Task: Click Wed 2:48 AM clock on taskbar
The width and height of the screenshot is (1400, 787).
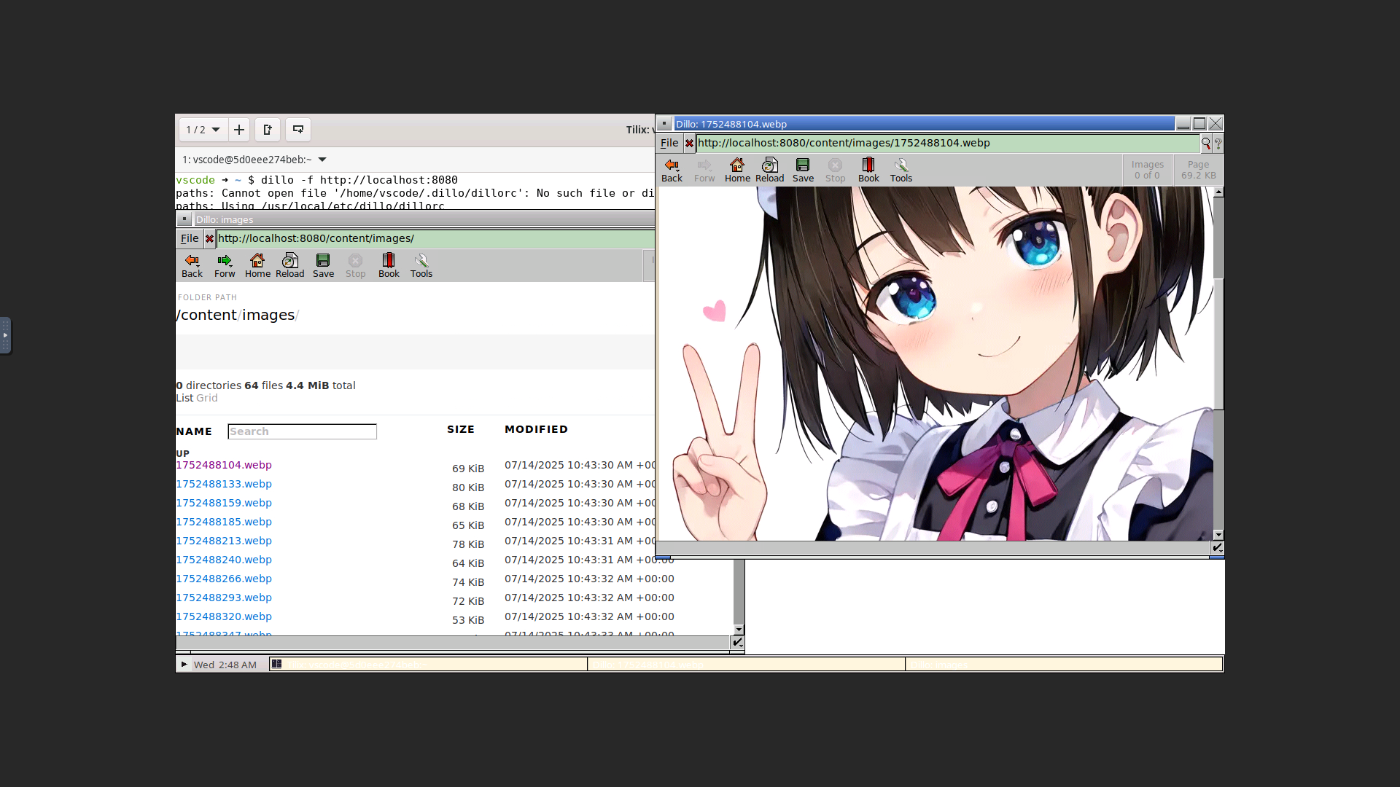Action: (225, 664)
